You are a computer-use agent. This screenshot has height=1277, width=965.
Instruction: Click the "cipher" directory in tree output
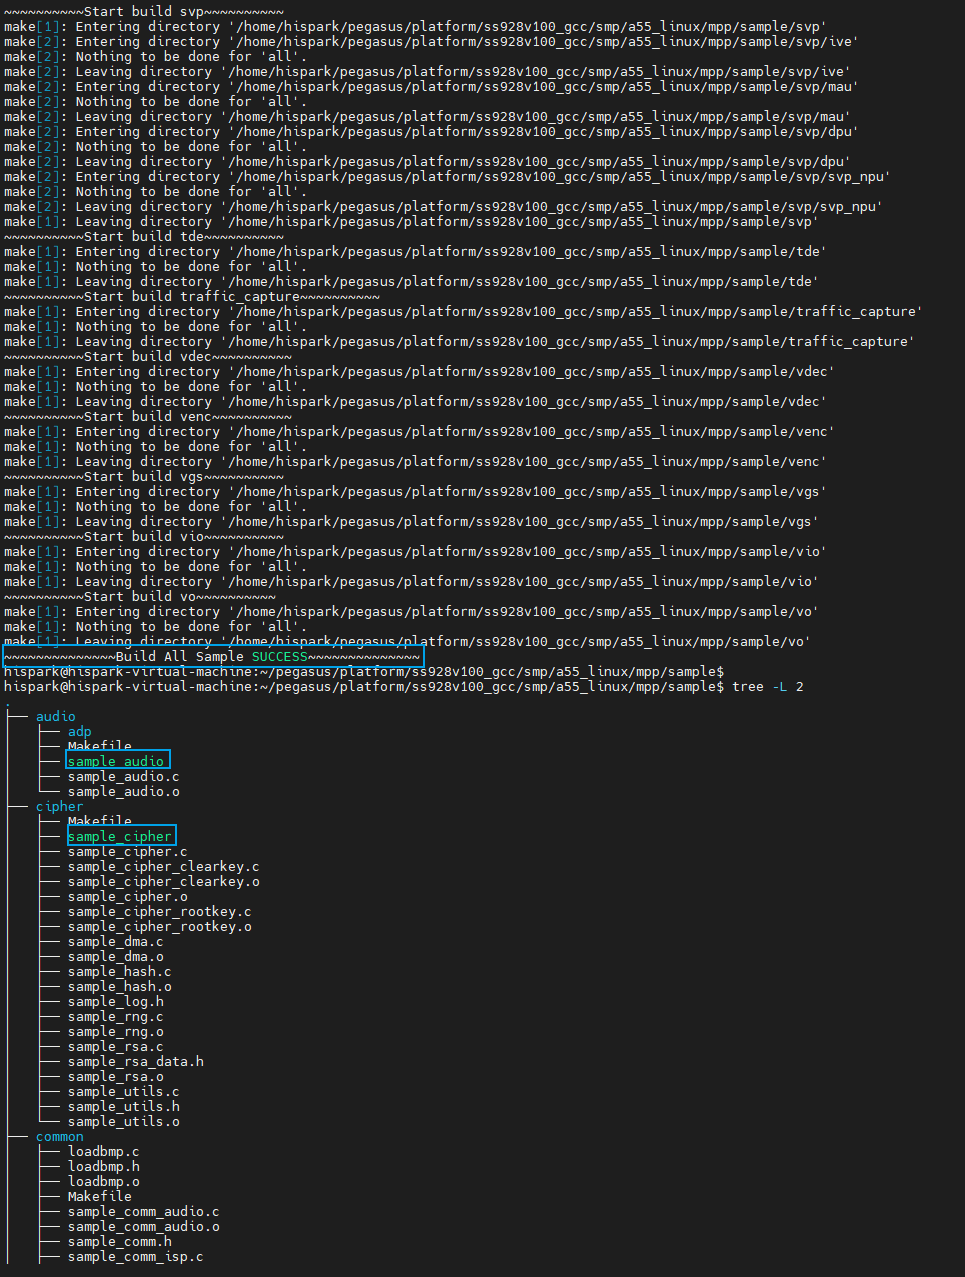(x=60, y=806)
